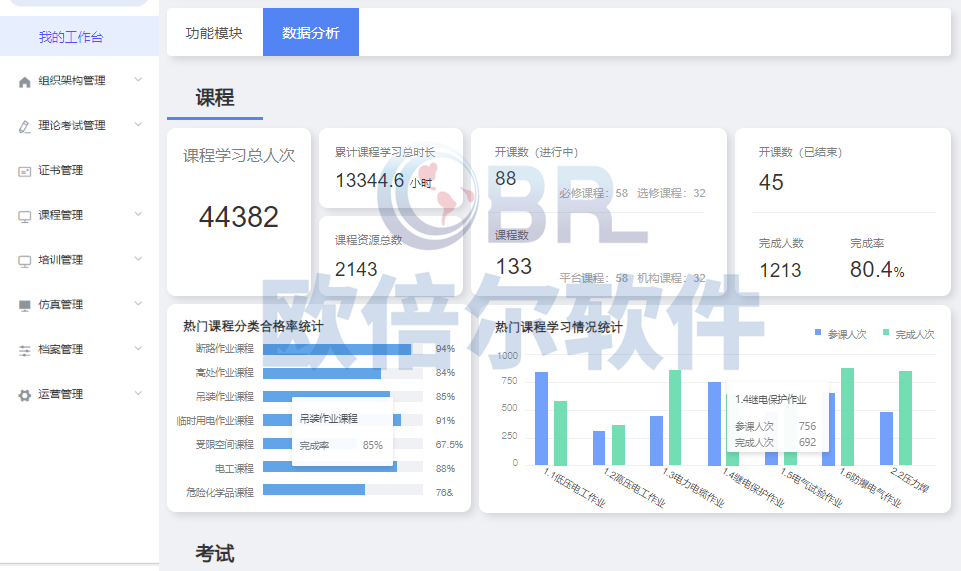This screenshot has width=961, height=571.
Task: Expand the 档案管理 chevron
Action: [x=138, y=348]
